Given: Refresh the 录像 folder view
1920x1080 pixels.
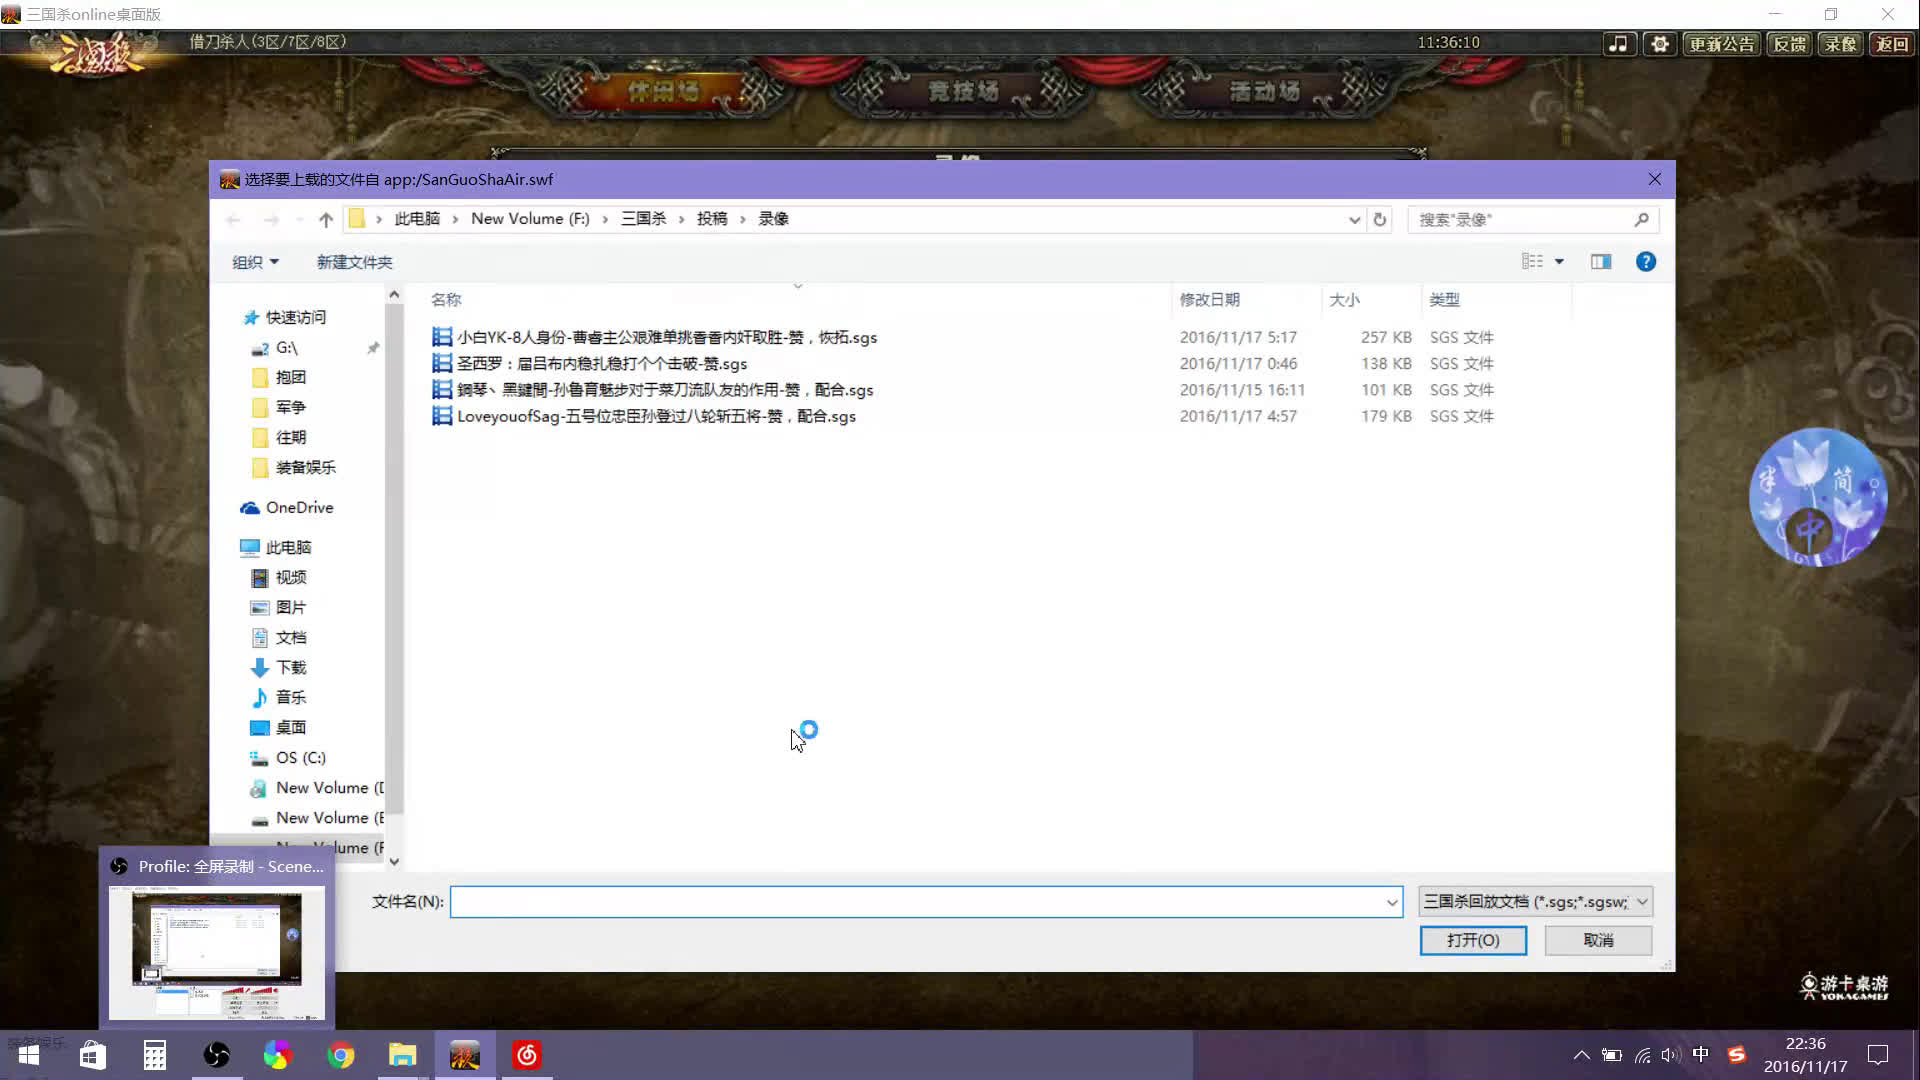Looking at the screenshot, I should (x=1380, y=220).
